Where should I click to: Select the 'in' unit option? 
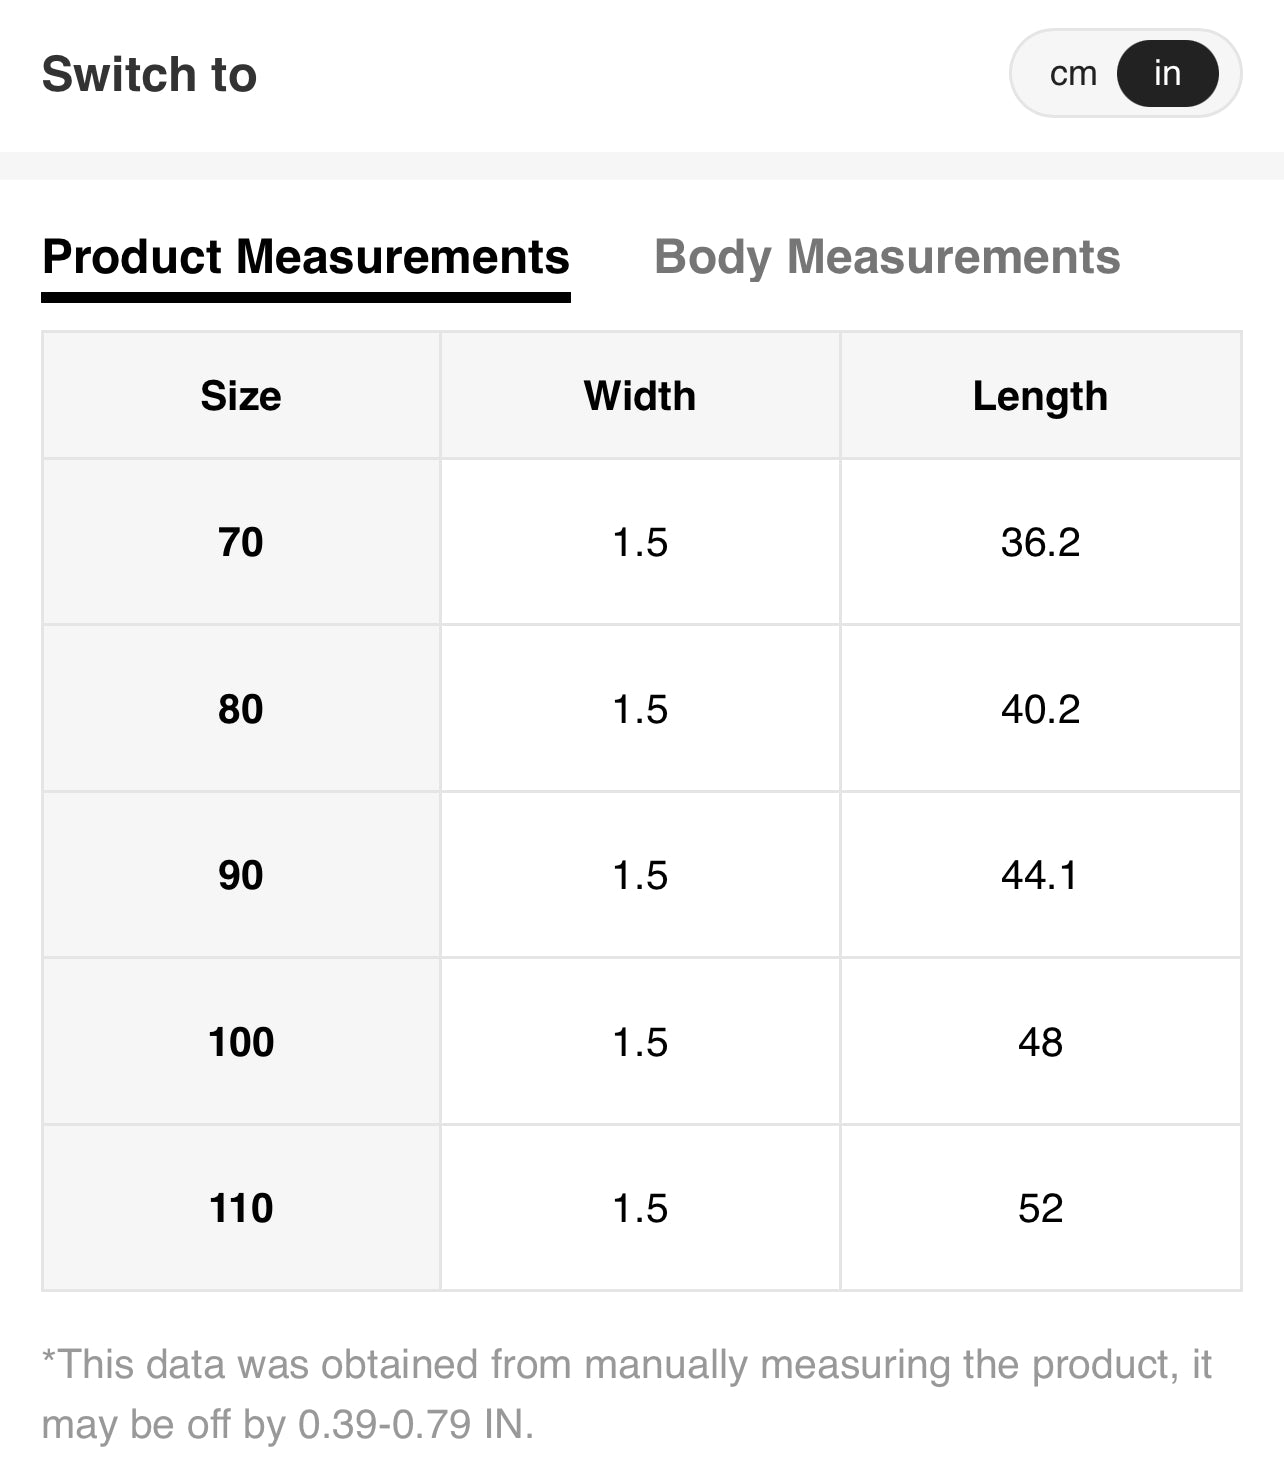pyautogui.click(x=1167, y=74)
